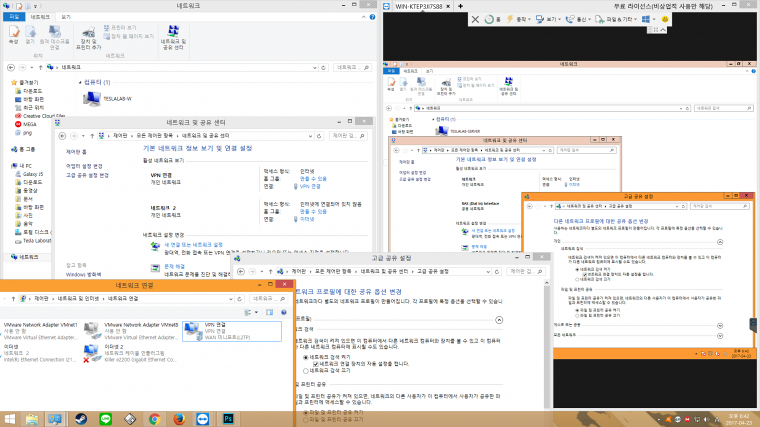Switch to 네트워크 ribbon tab in local explorer
Viewport: 760px width, 427px height.
[40, 17]
